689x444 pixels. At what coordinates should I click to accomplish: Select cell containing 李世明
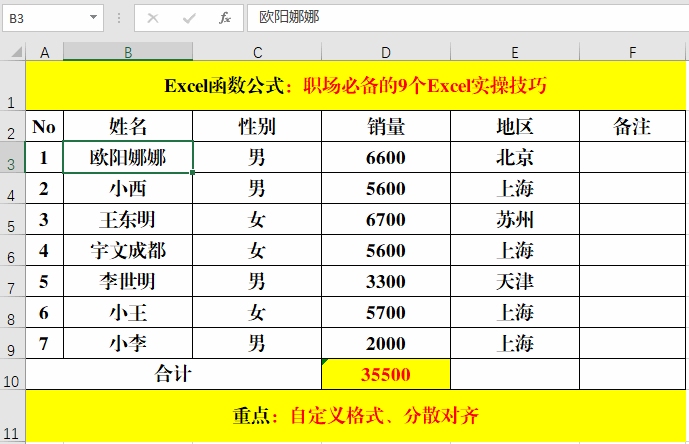(x=128, y=281)
